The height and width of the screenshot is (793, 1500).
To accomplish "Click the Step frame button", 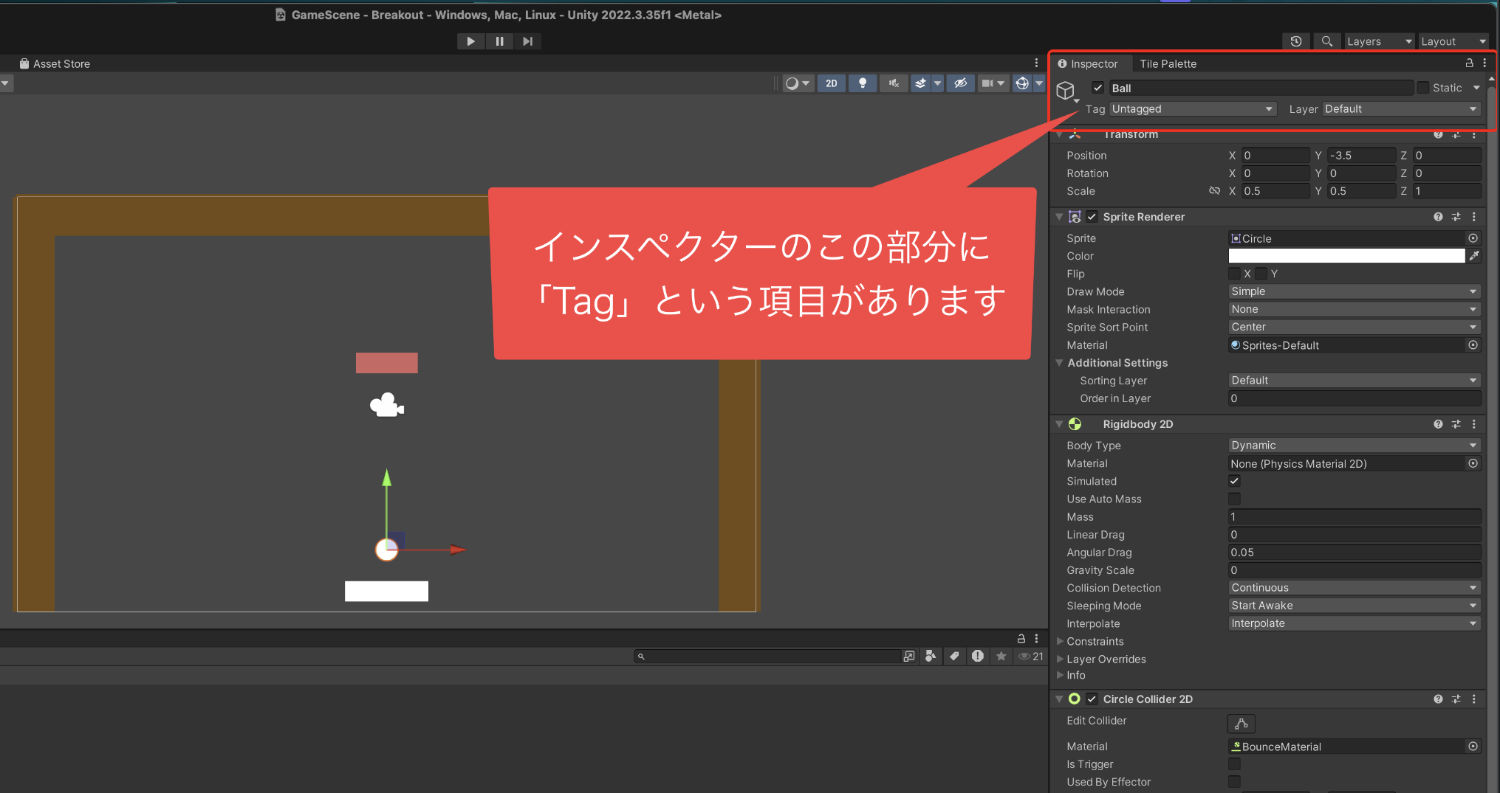I will [527, 41].
